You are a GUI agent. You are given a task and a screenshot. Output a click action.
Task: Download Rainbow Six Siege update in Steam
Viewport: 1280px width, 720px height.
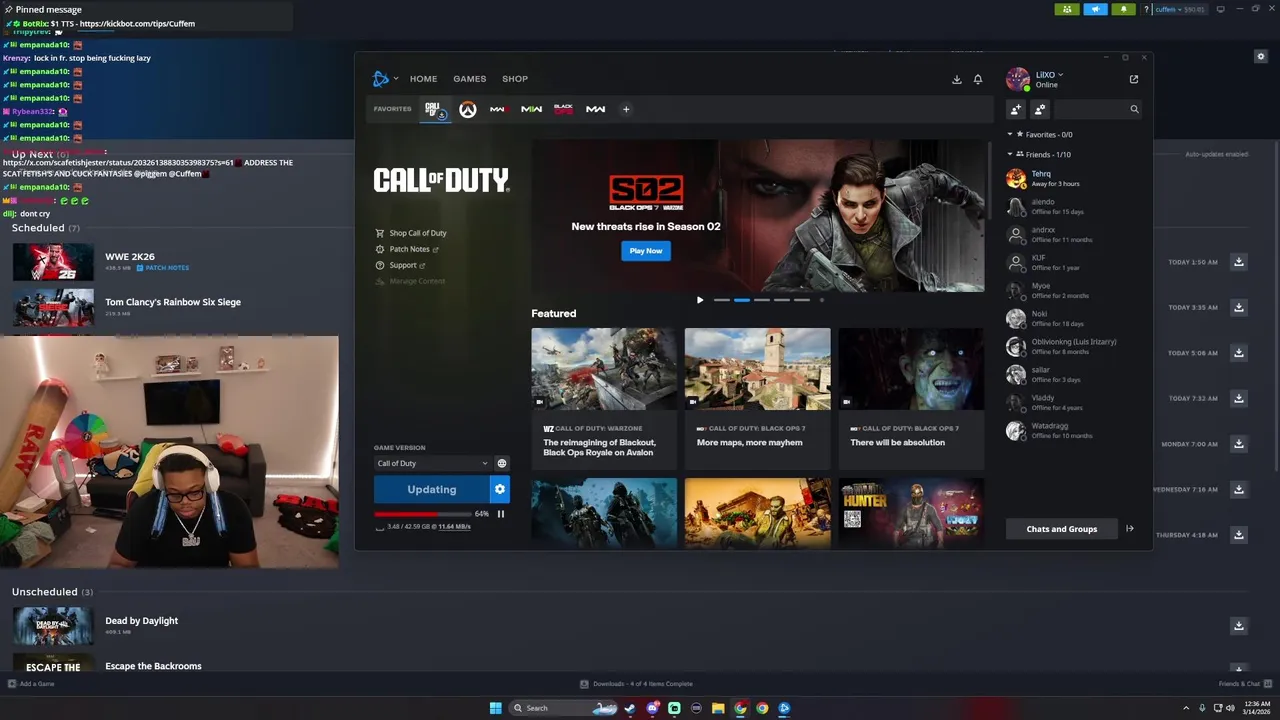pyautogui.click(x=1238, y=307)
